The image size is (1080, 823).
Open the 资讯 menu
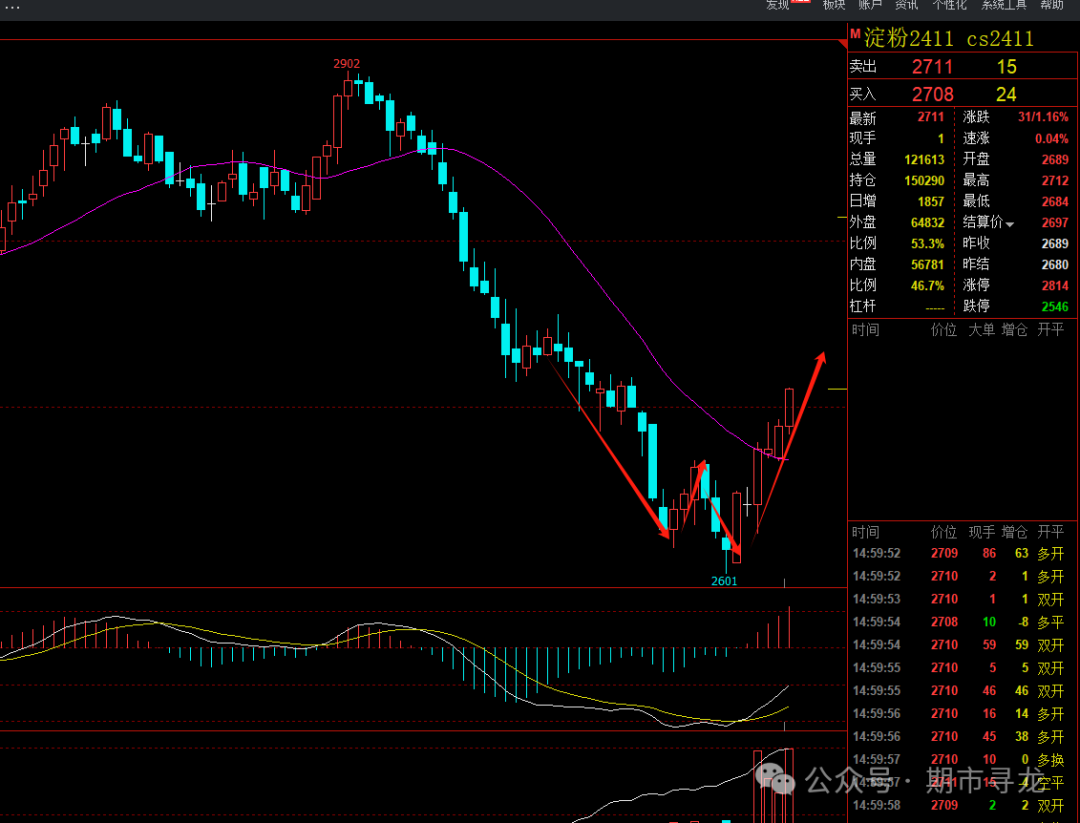coord(906,5)
